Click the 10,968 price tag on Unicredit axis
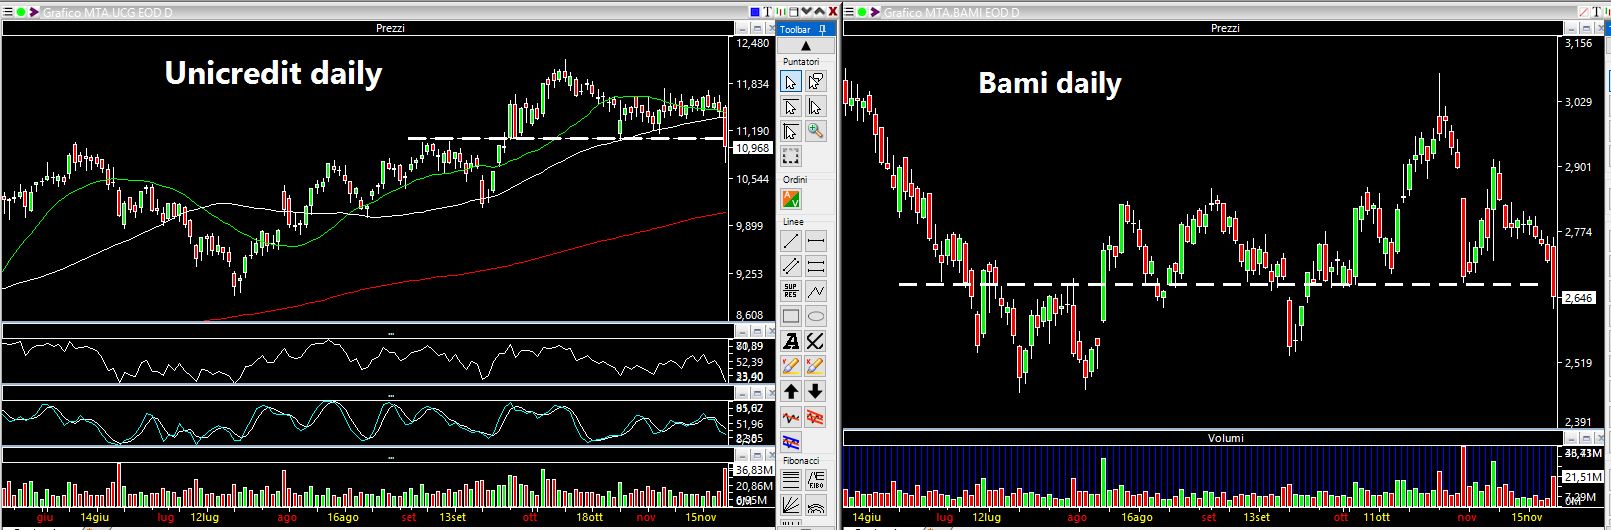The height and width of the screenshot is (530, 1611). [x=752, y=148]
